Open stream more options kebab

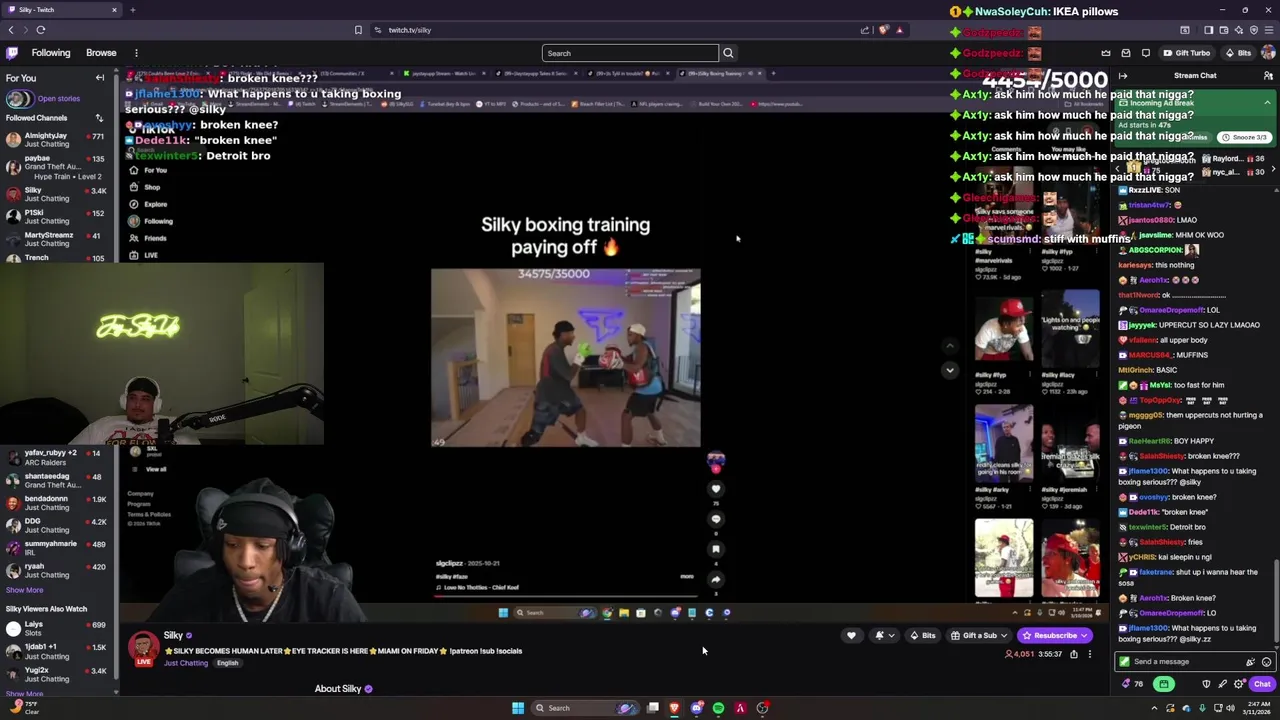pyautogui.click(x=1090, y=654)
